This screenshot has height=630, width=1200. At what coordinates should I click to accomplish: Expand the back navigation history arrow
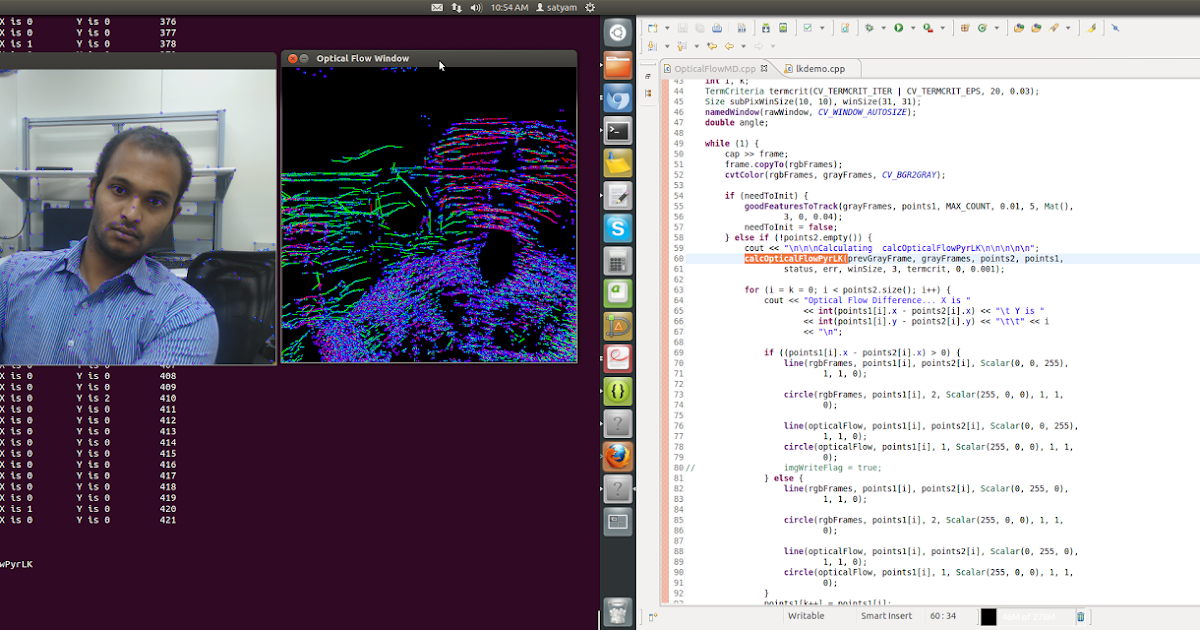pyautogui.click(x=743, y=45)
